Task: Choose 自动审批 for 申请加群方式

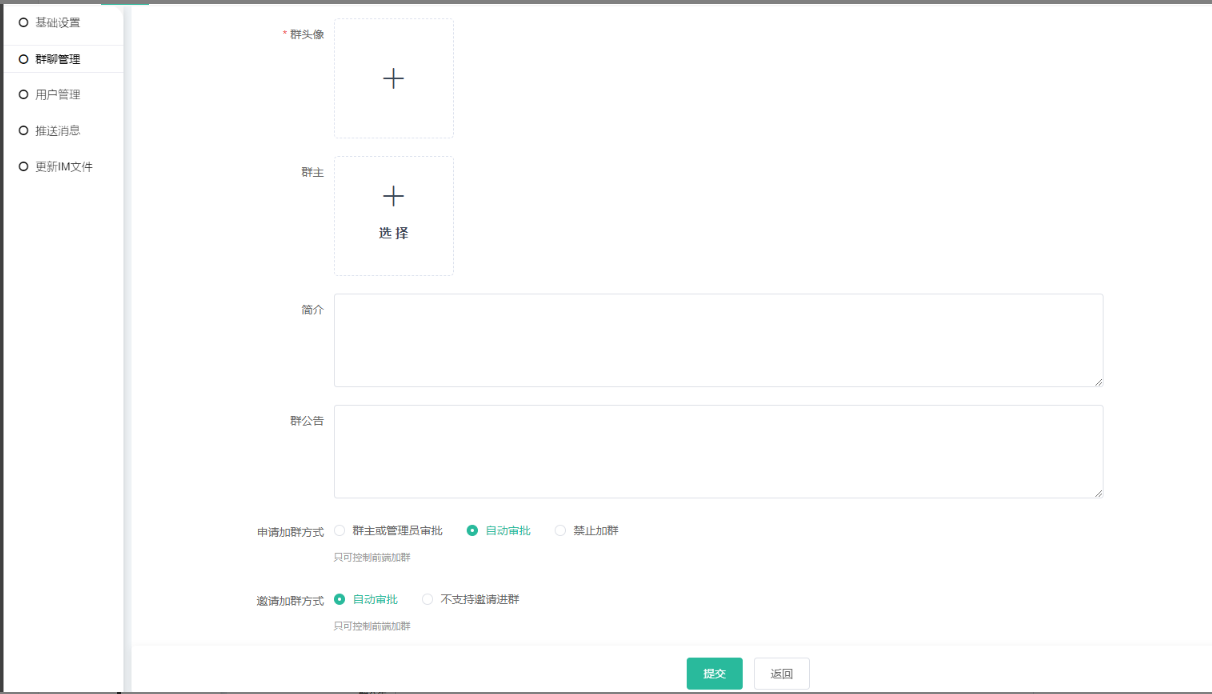Action: point(473,531)
